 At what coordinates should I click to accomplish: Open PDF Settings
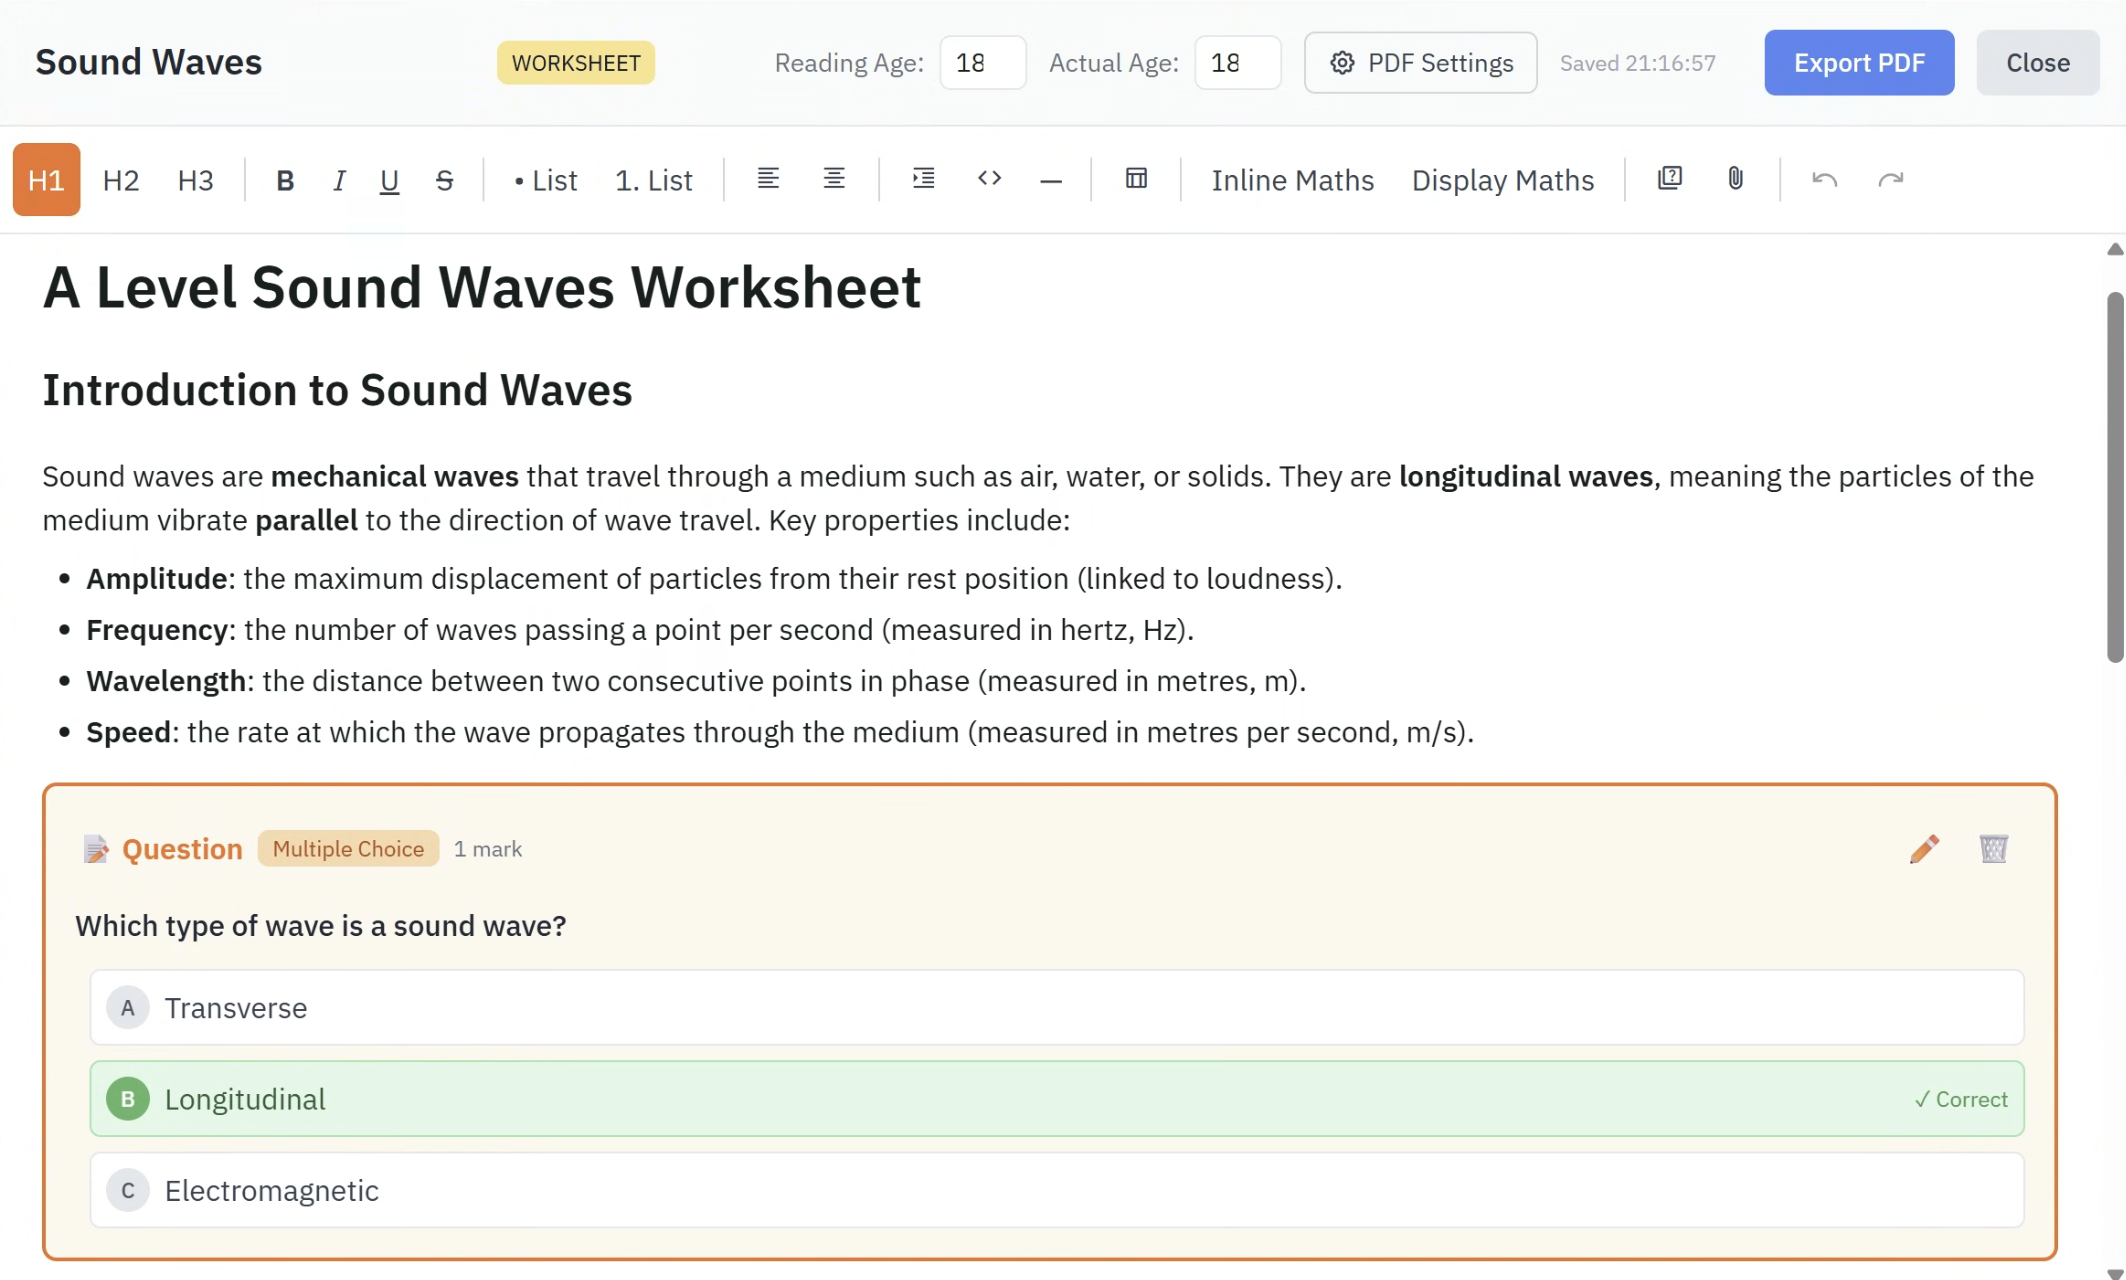[1420, 62]
